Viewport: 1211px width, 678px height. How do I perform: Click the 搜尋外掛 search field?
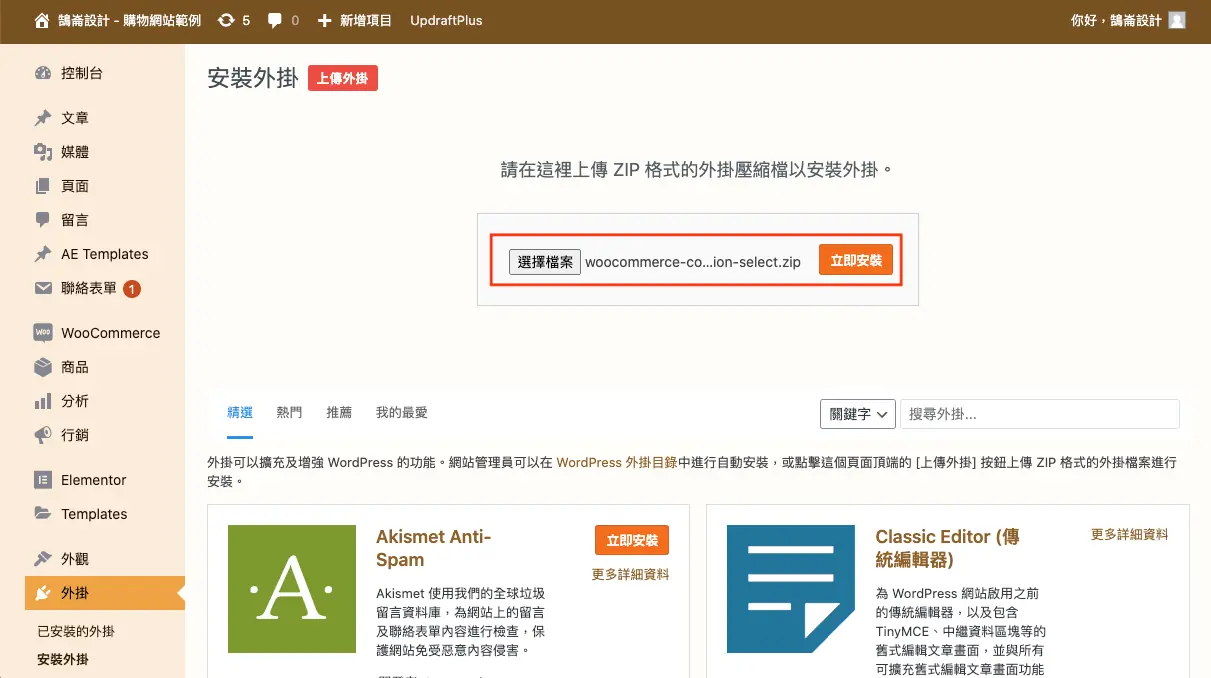coord(1039,414)
